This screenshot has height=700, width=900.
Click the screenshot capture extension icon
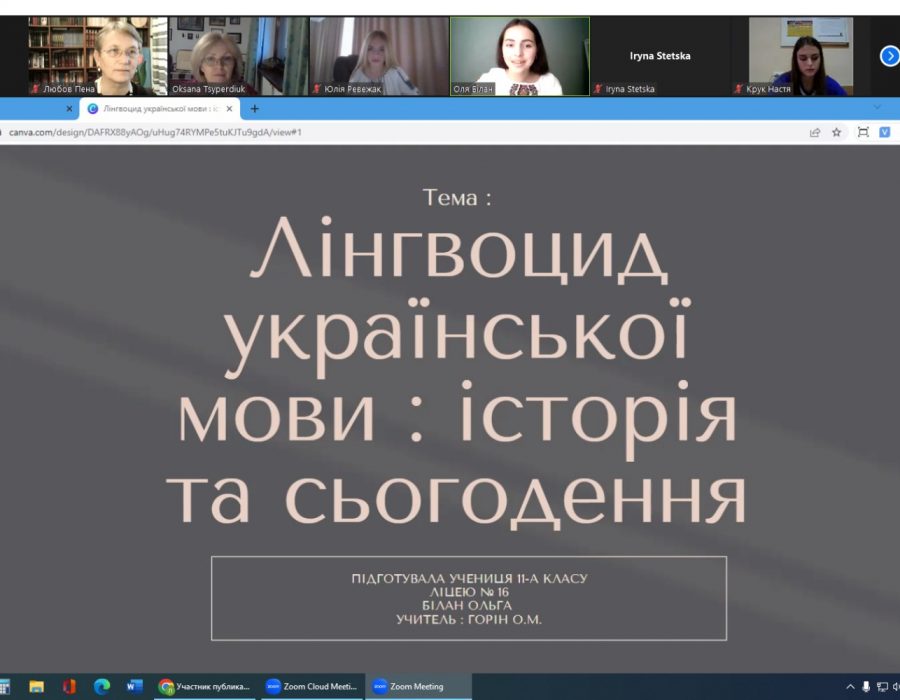pyautogui.click(x=863, y=133)
